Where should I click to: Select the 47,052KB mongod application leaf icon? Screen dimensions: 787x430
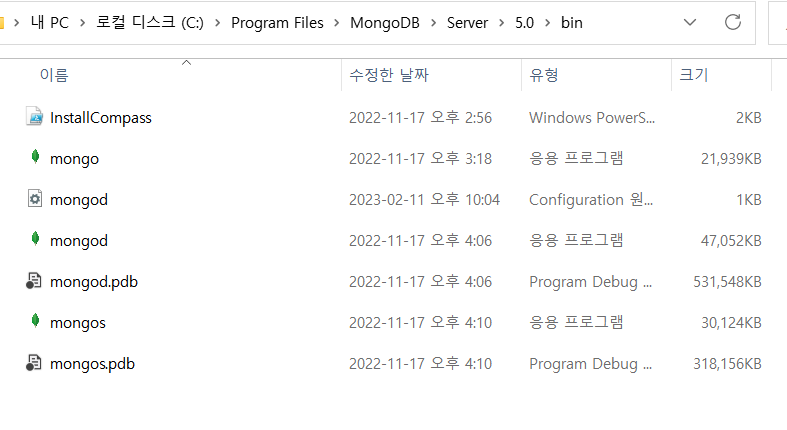[35, 239]
